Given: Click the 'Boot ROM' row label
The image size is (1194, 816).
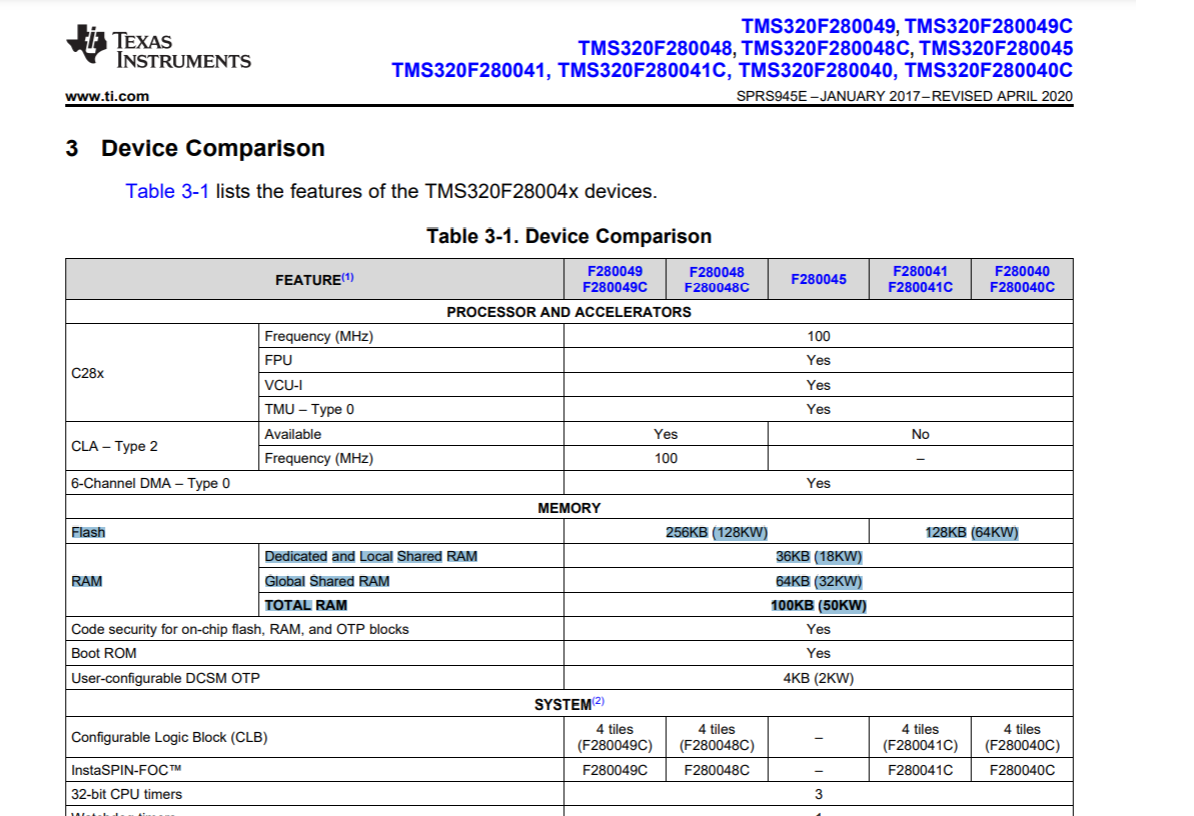Looking at the screenshot, I should pos(104,653).
